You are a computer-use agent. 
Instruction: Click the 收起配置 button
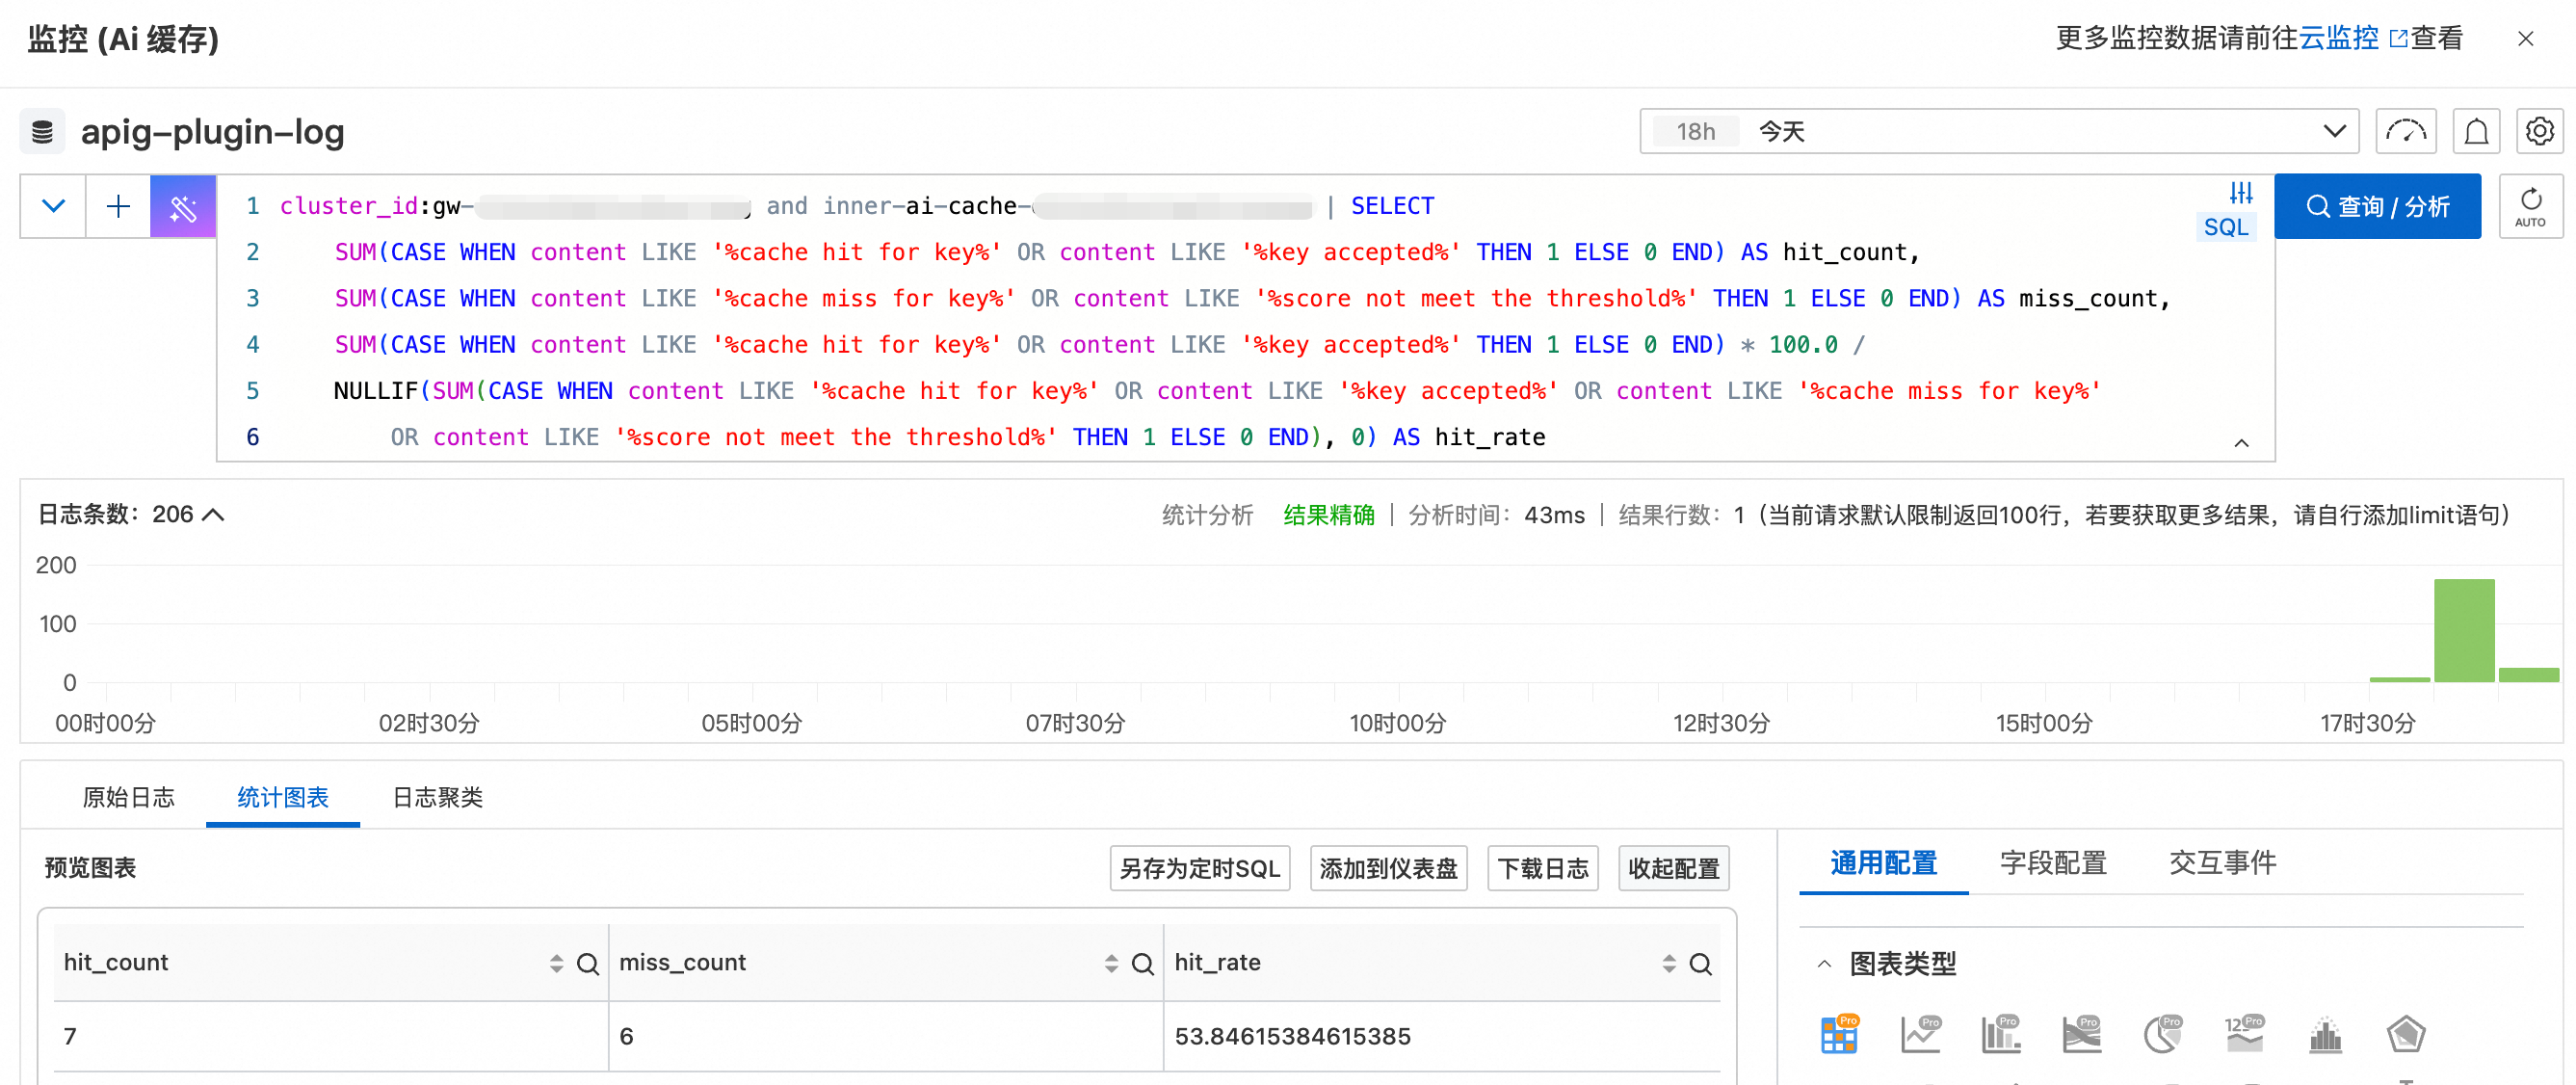click(1673, 868)
